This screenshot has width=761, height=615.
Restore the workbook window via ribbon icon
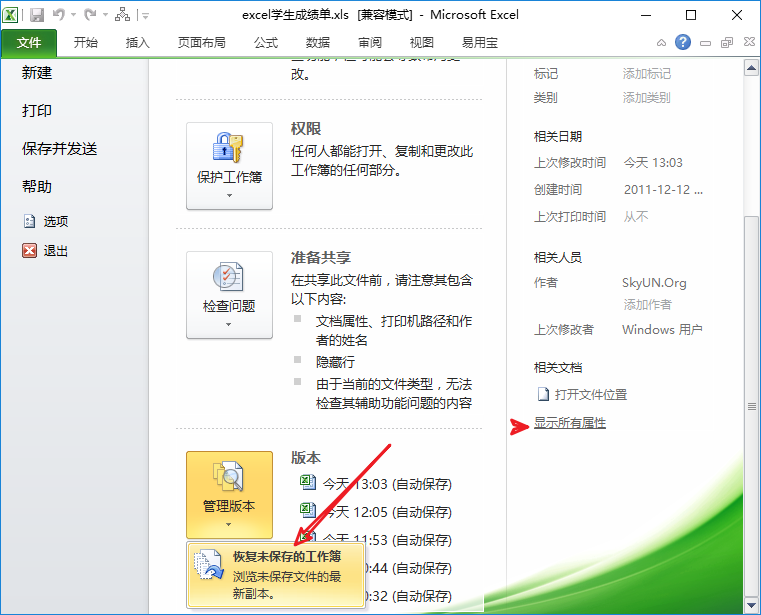(727, 43)
